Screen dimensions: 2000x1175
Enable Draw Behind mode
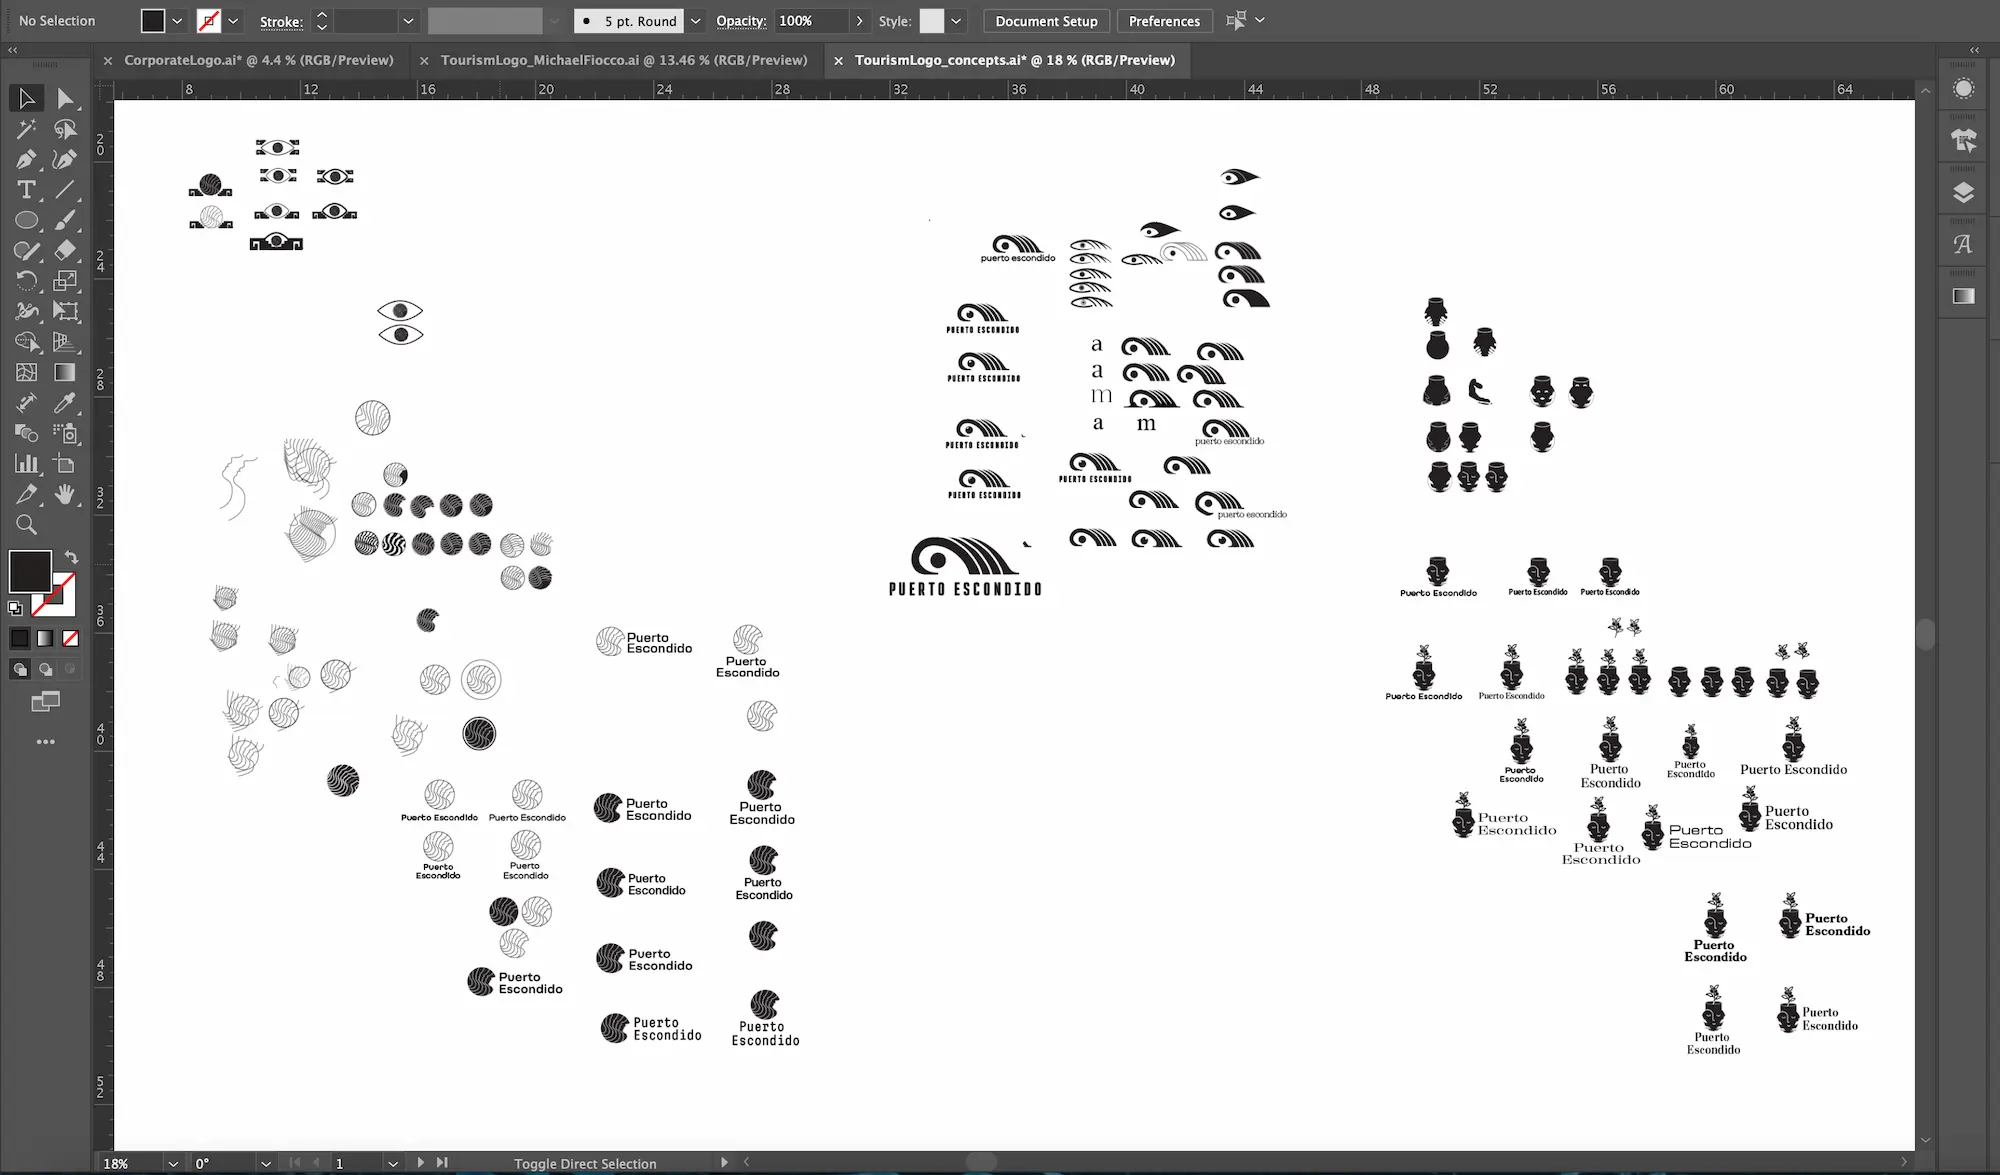(45, 669)
